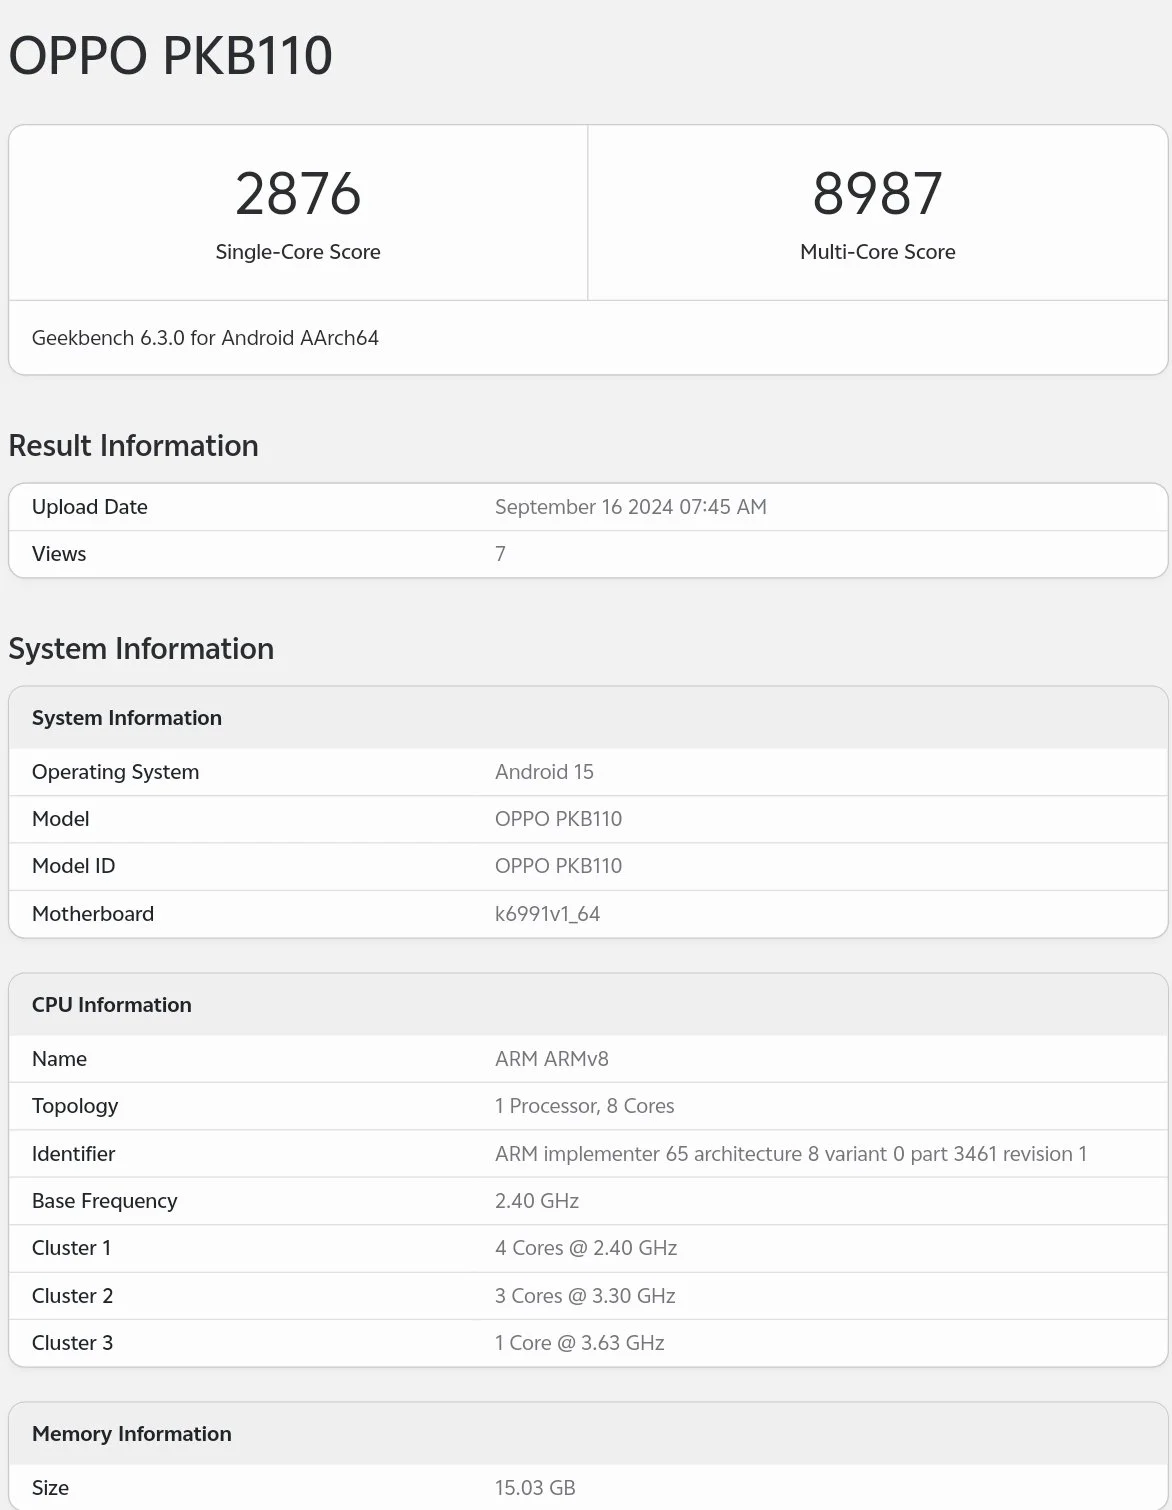Select OPPO PKB110 in the Model ID row

(558, 866)
